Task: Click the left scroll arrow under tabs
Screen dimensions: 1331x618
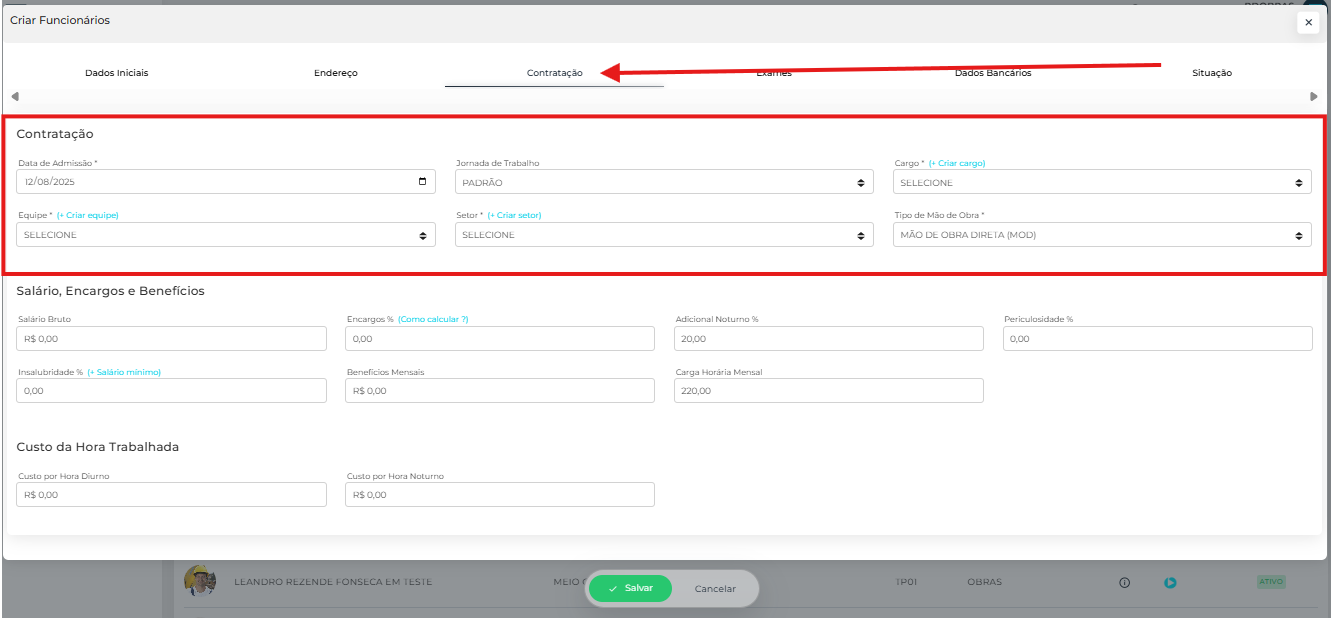Action: pos(14,97)
